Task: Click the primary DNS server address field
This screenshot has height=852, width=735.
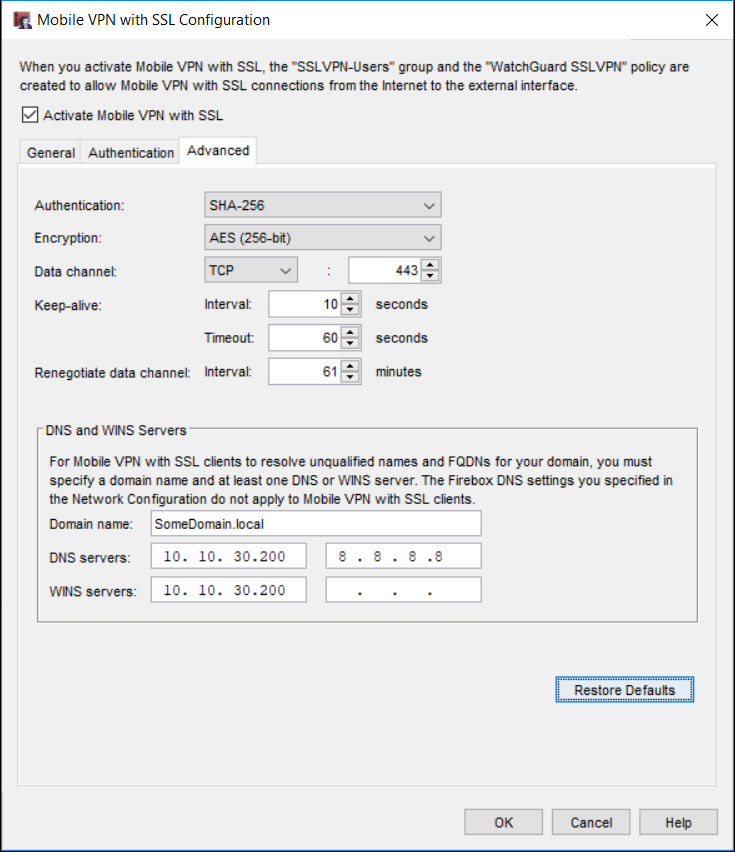Action: pyautogui.click(x=231, y=557)
